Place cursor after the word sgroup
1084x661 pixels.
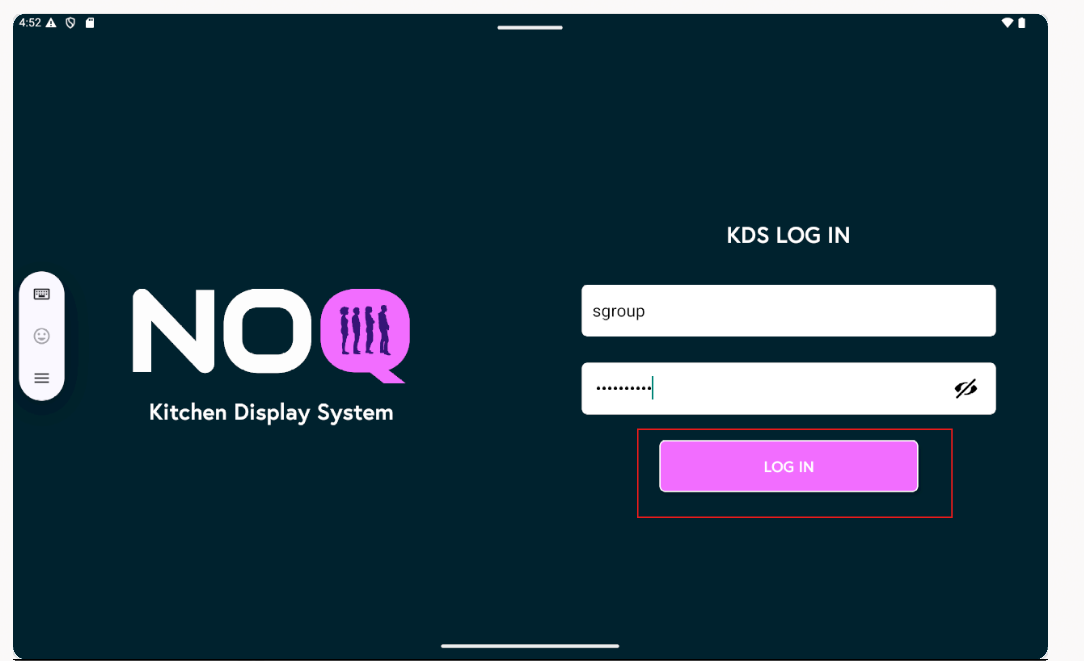click(x=647, y=311)
